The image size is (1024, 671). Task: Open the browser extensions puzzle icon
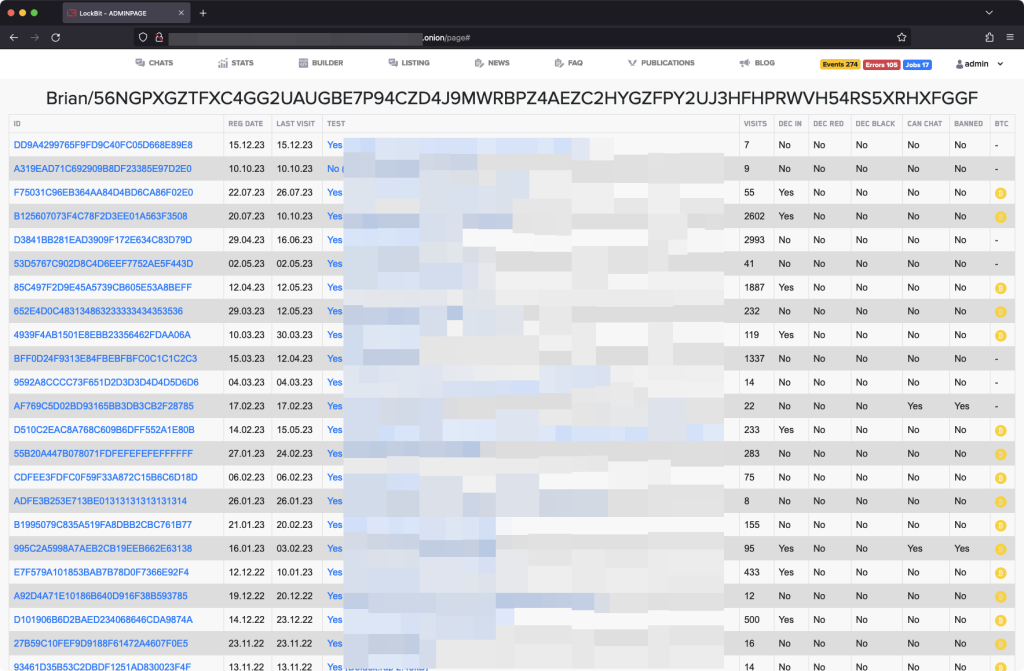coord(989,37)
